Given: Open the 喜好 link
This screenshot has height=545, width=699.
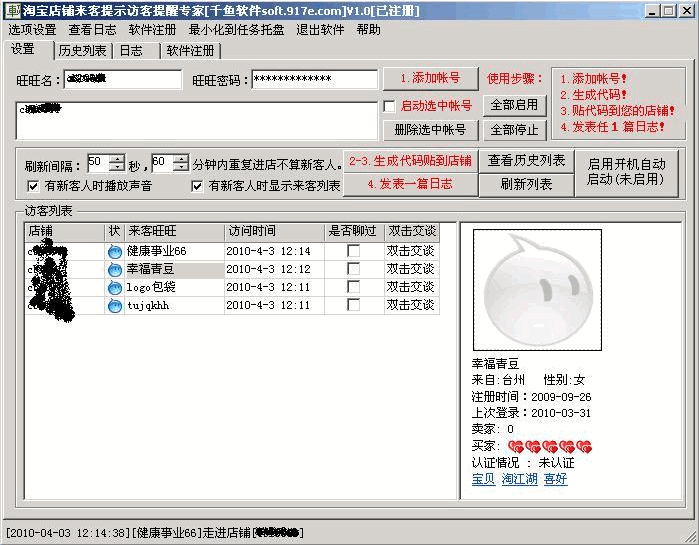Looking at the screenshot, I should click(555, 479).
